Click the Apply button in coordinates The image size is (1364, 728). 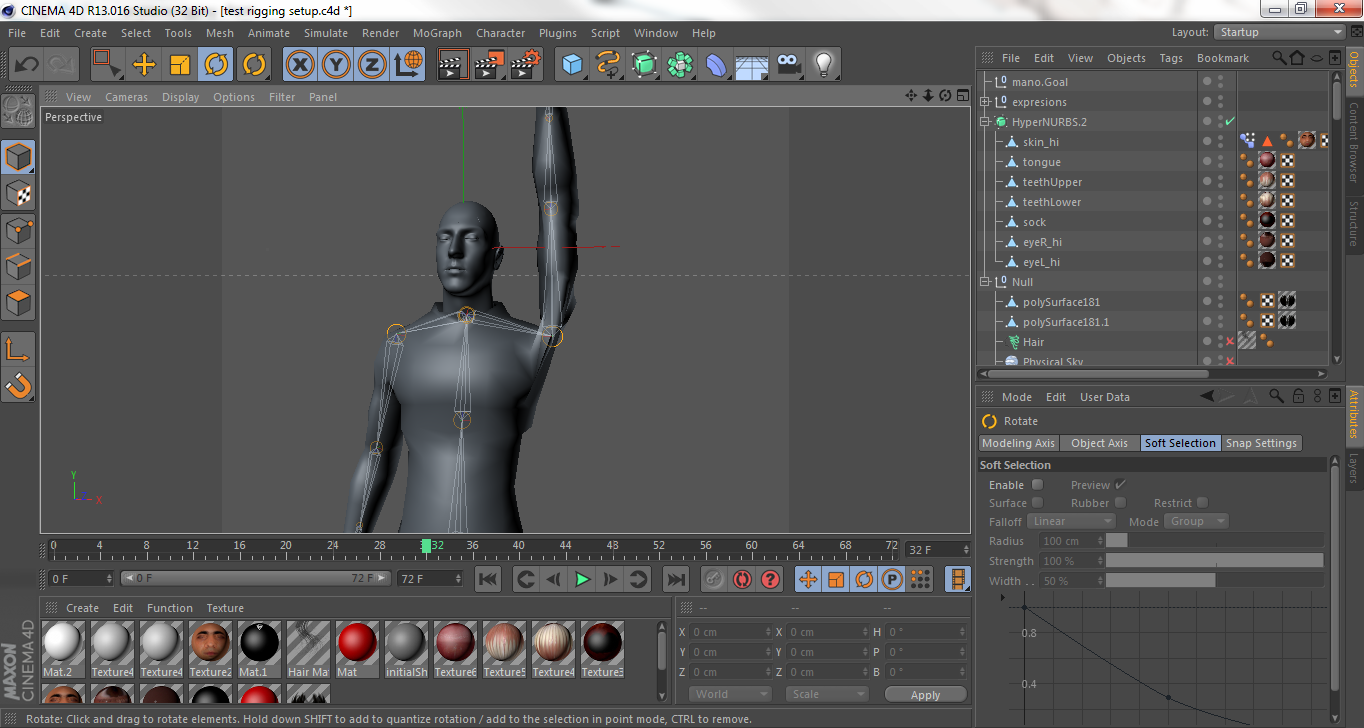[x=925, y=695]
